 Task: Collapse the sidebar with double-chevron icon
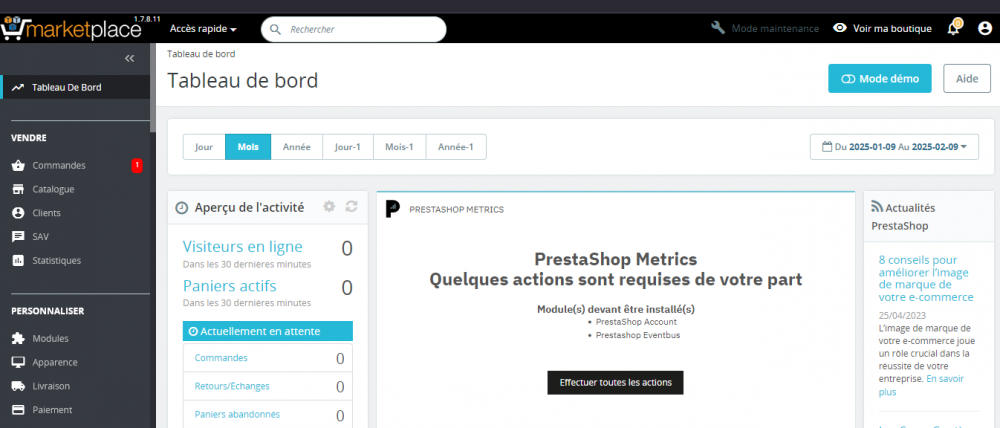129,59
